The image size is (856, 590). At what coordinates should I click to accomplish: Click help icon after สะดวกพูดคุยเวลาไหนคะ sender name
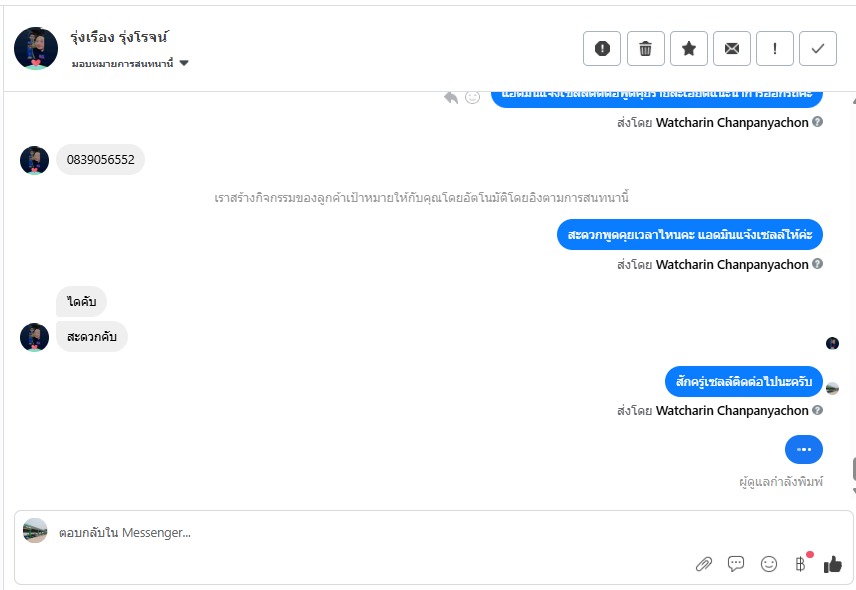tap(818, 265)
